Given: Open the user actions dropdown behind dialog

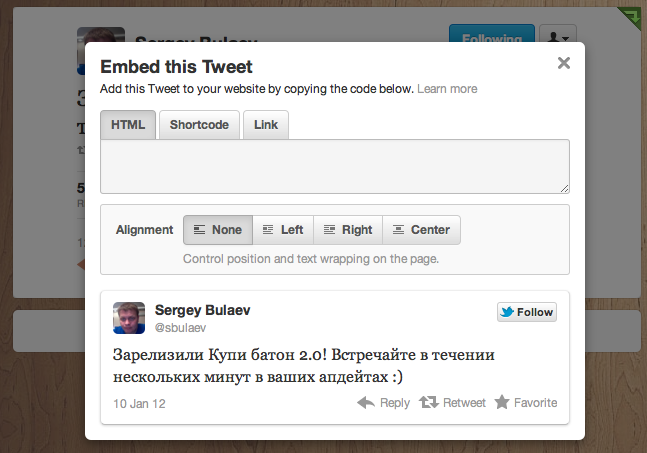Looking at the screenshot, I should 558,34.
